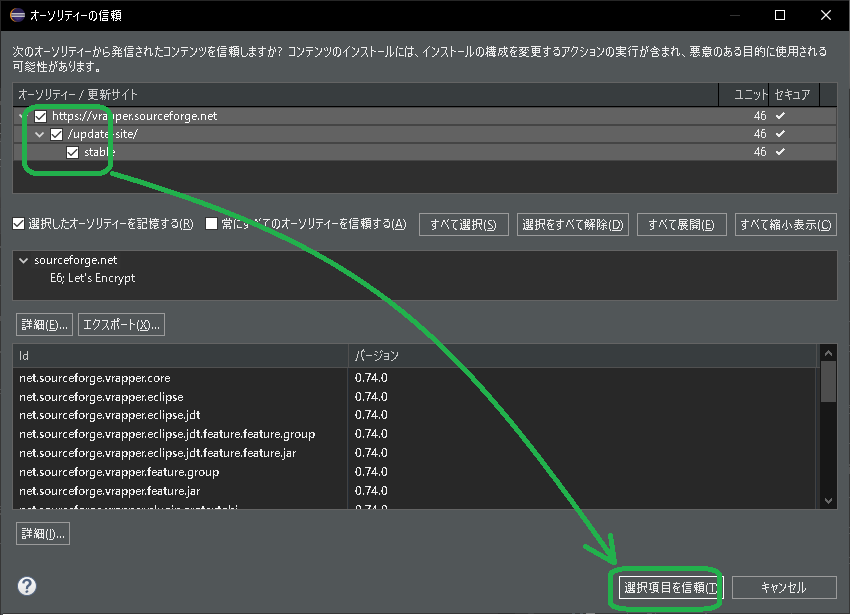Toggle the /update-site/ checkbox
850x615 pixels.
(x=56, y=134)
